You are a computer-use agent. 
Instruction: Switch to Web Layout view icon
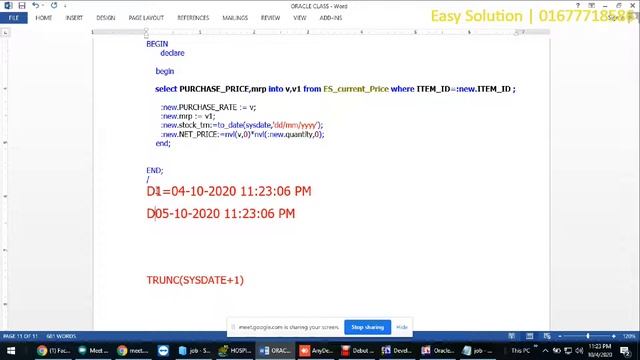coord(547,336)
